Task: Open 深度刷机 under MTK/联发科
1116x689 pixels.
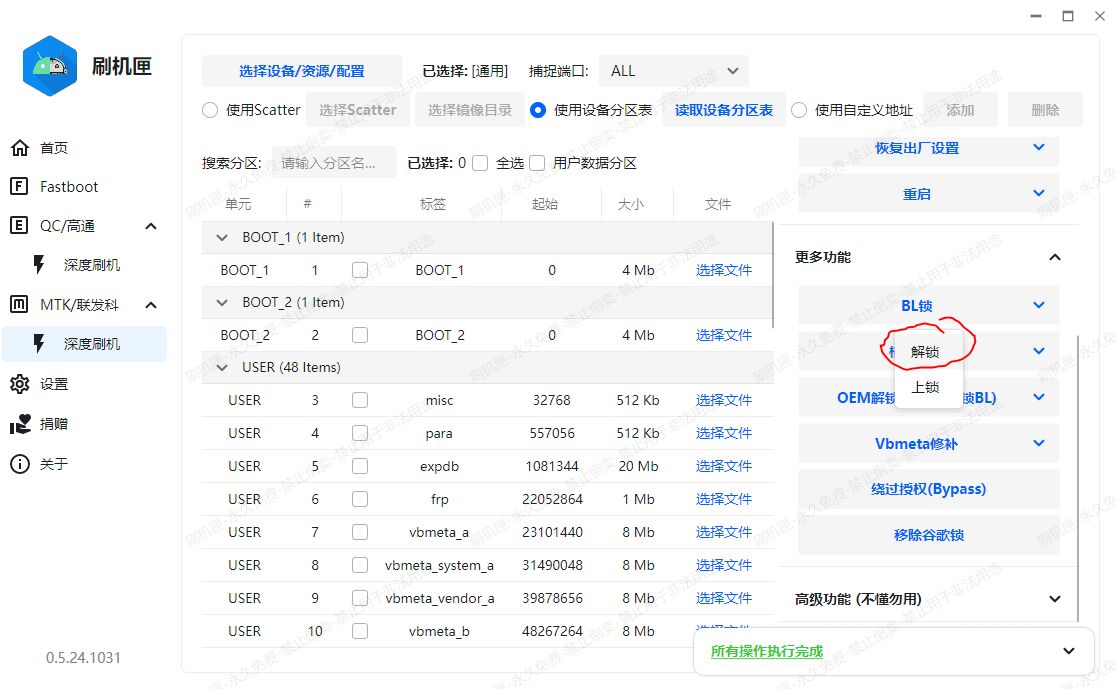Action: click(x=92, y=344)
